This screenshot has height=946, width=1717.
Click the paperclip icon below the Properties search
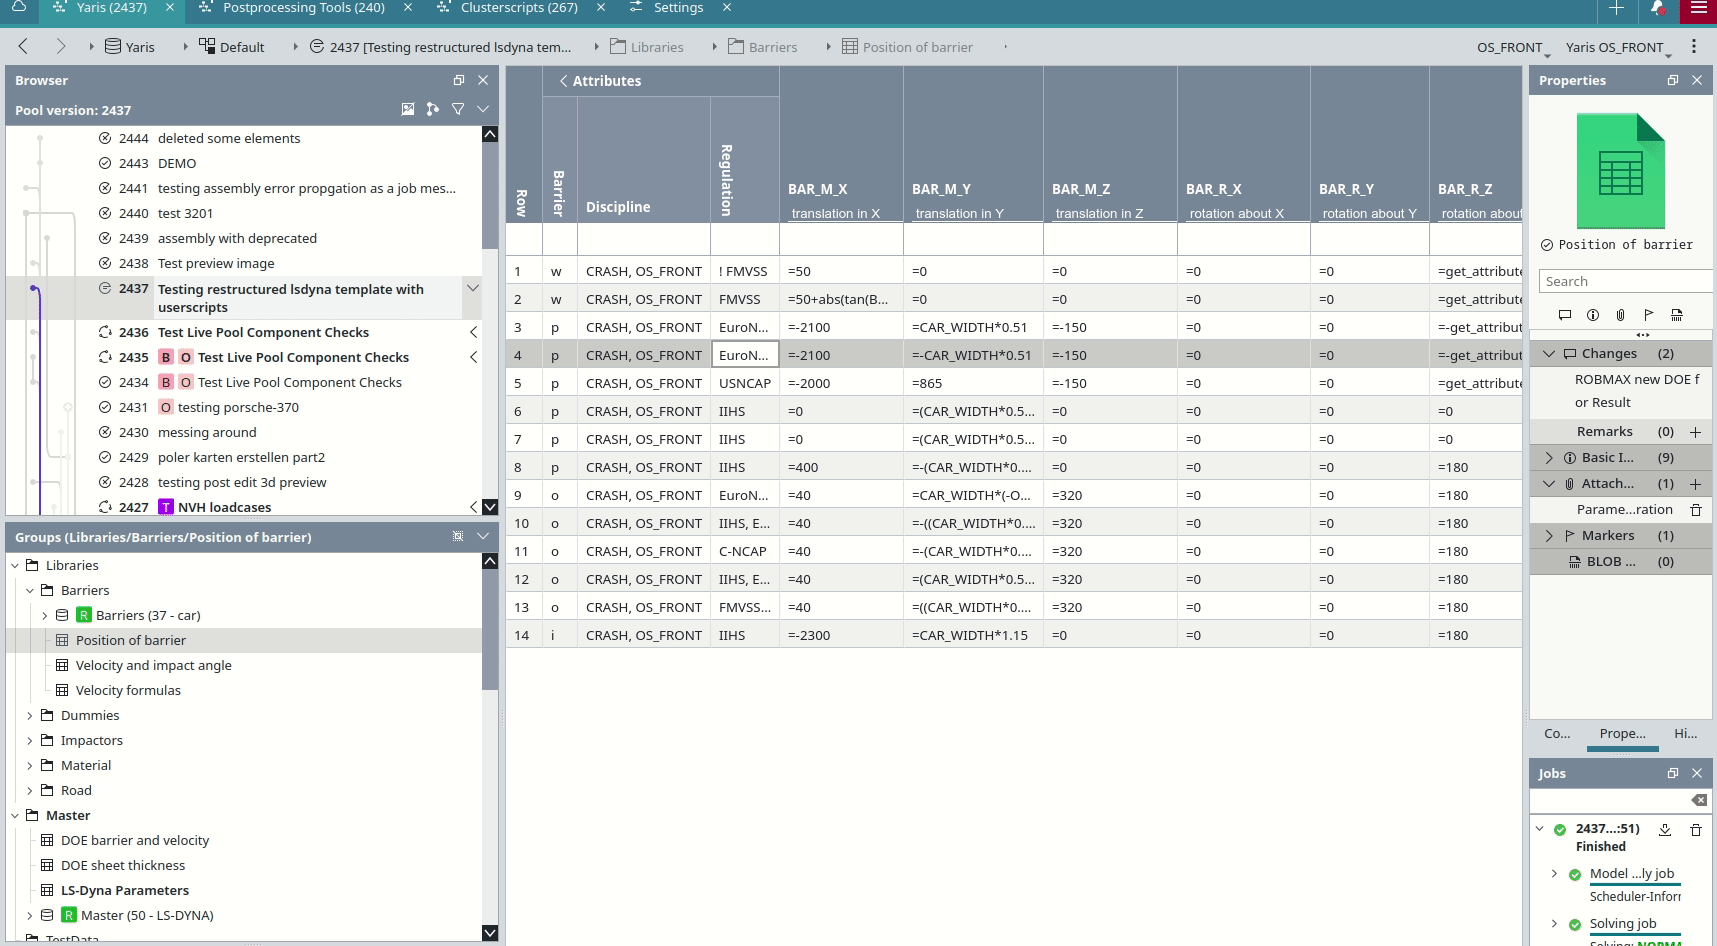tap(1621, 314)
